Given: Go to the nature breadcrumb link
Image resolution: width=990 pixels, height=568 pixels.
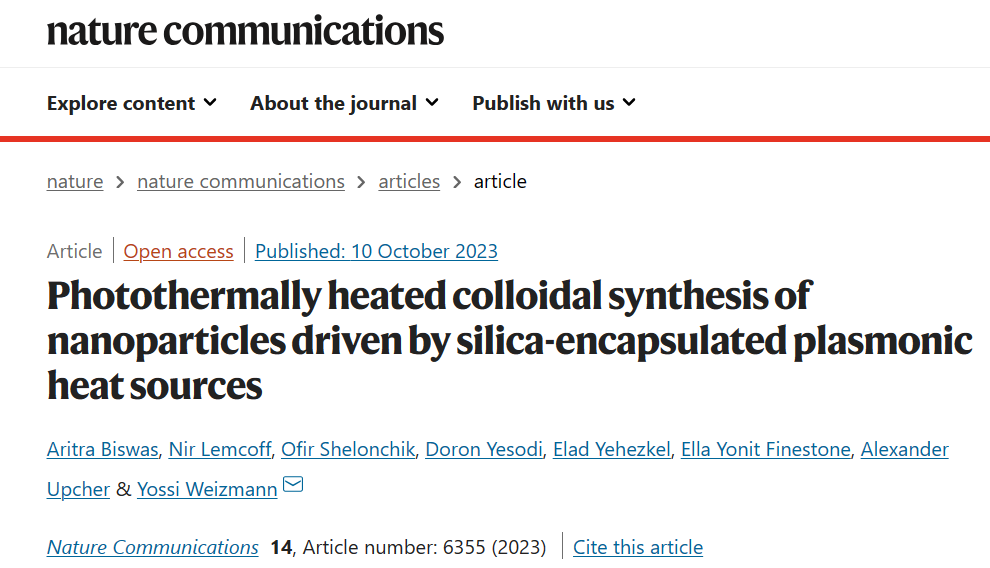Looking at the screenshot, I should (75, 181).
